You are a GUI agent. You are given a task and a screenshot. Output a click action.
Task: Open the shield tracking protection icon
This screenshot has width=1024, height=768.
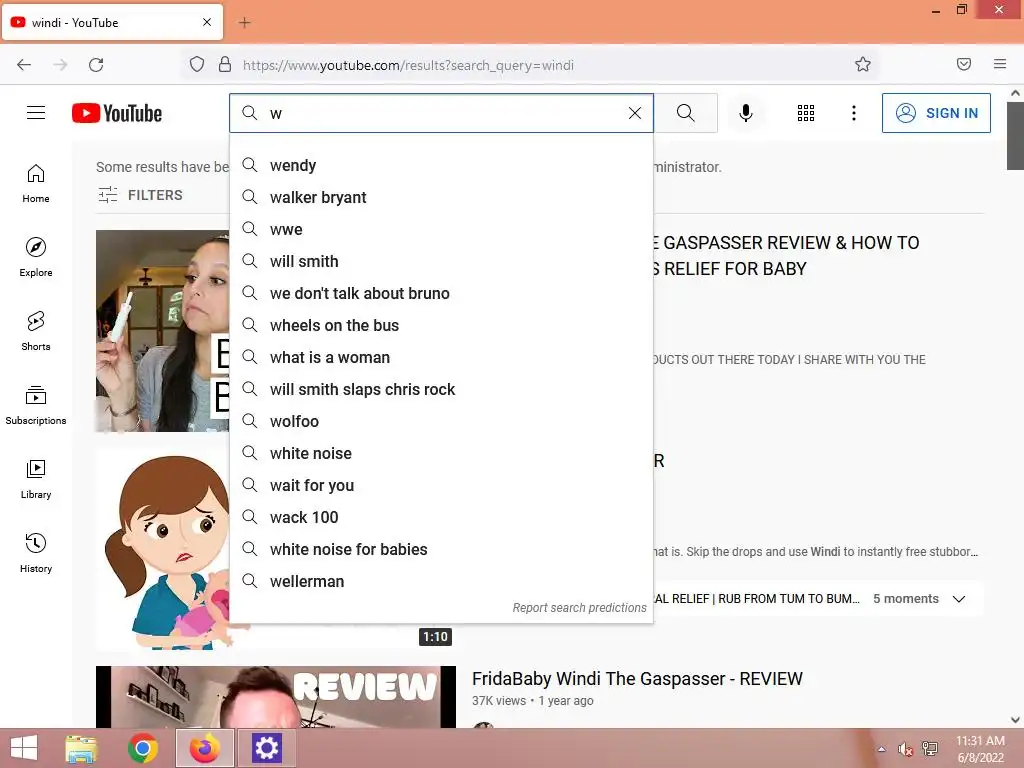click(x=197, y=65)
